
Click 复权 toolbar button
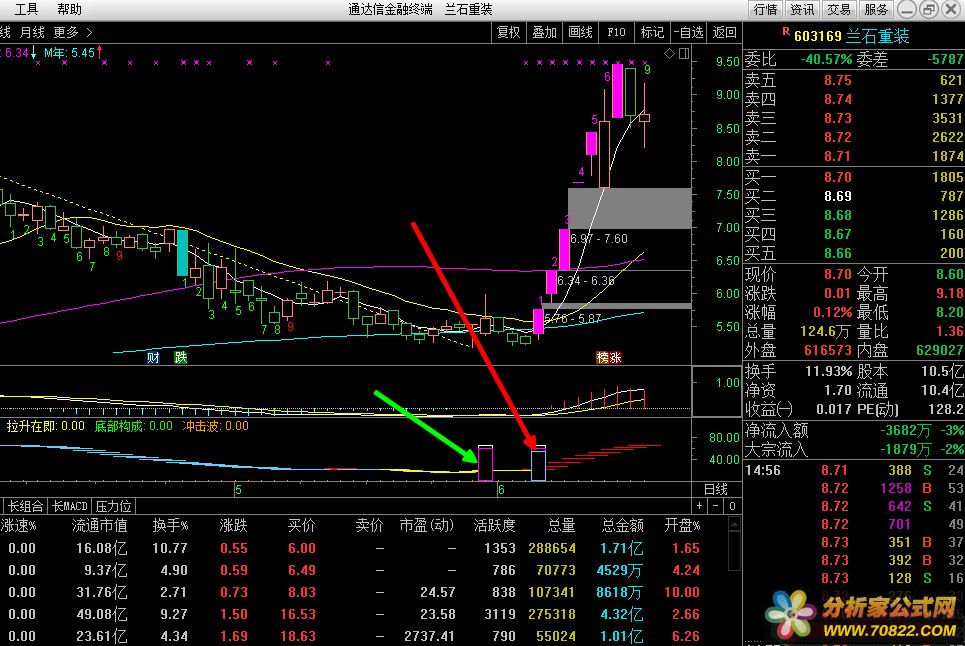(508, 33)
